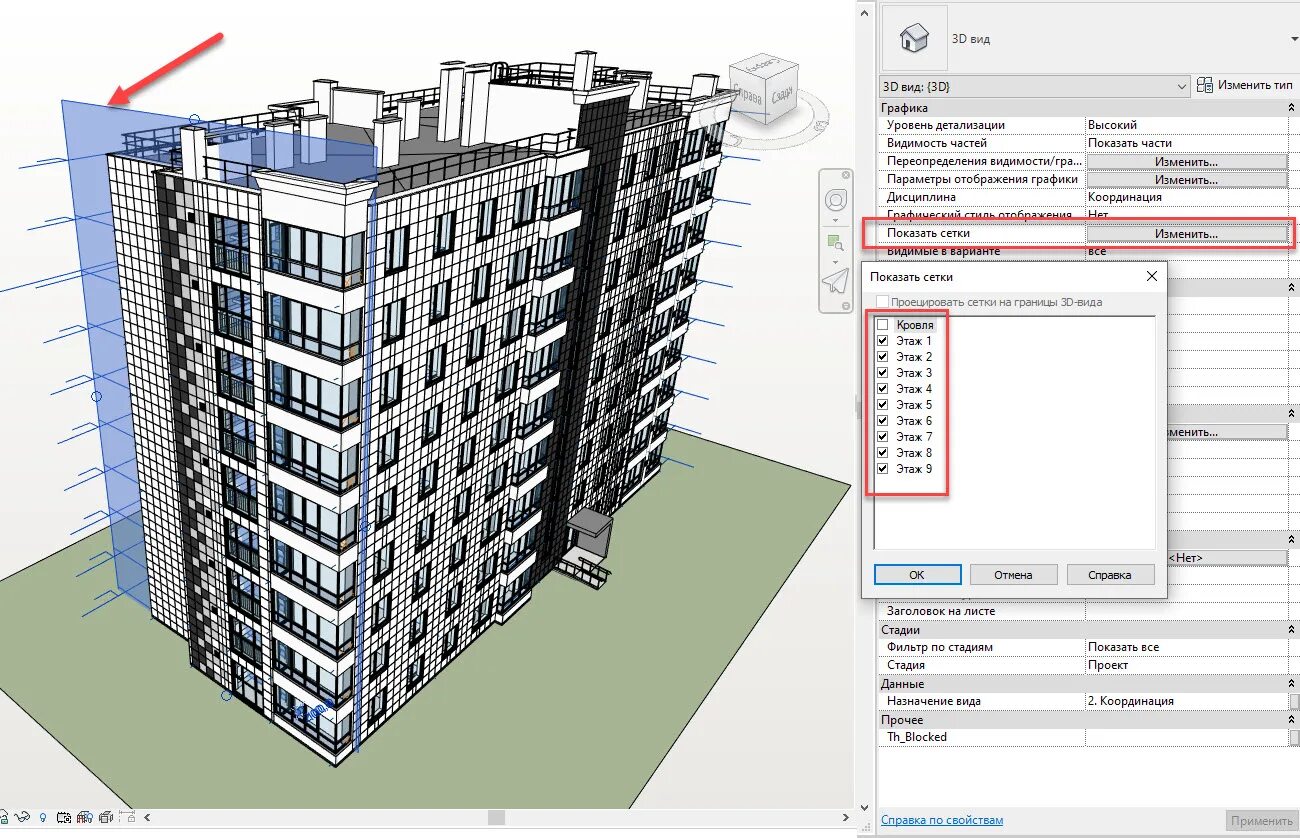Click the unlock 3D view icon in status bar
The width and height of the screenshot is (1300, 838).
2,816
